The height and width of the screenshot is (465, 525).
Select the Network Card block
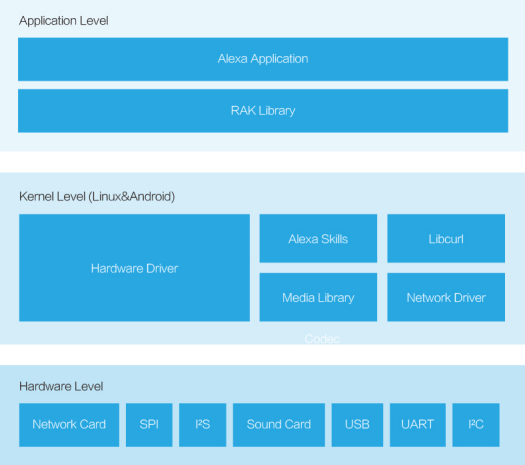tap(69, 425)
